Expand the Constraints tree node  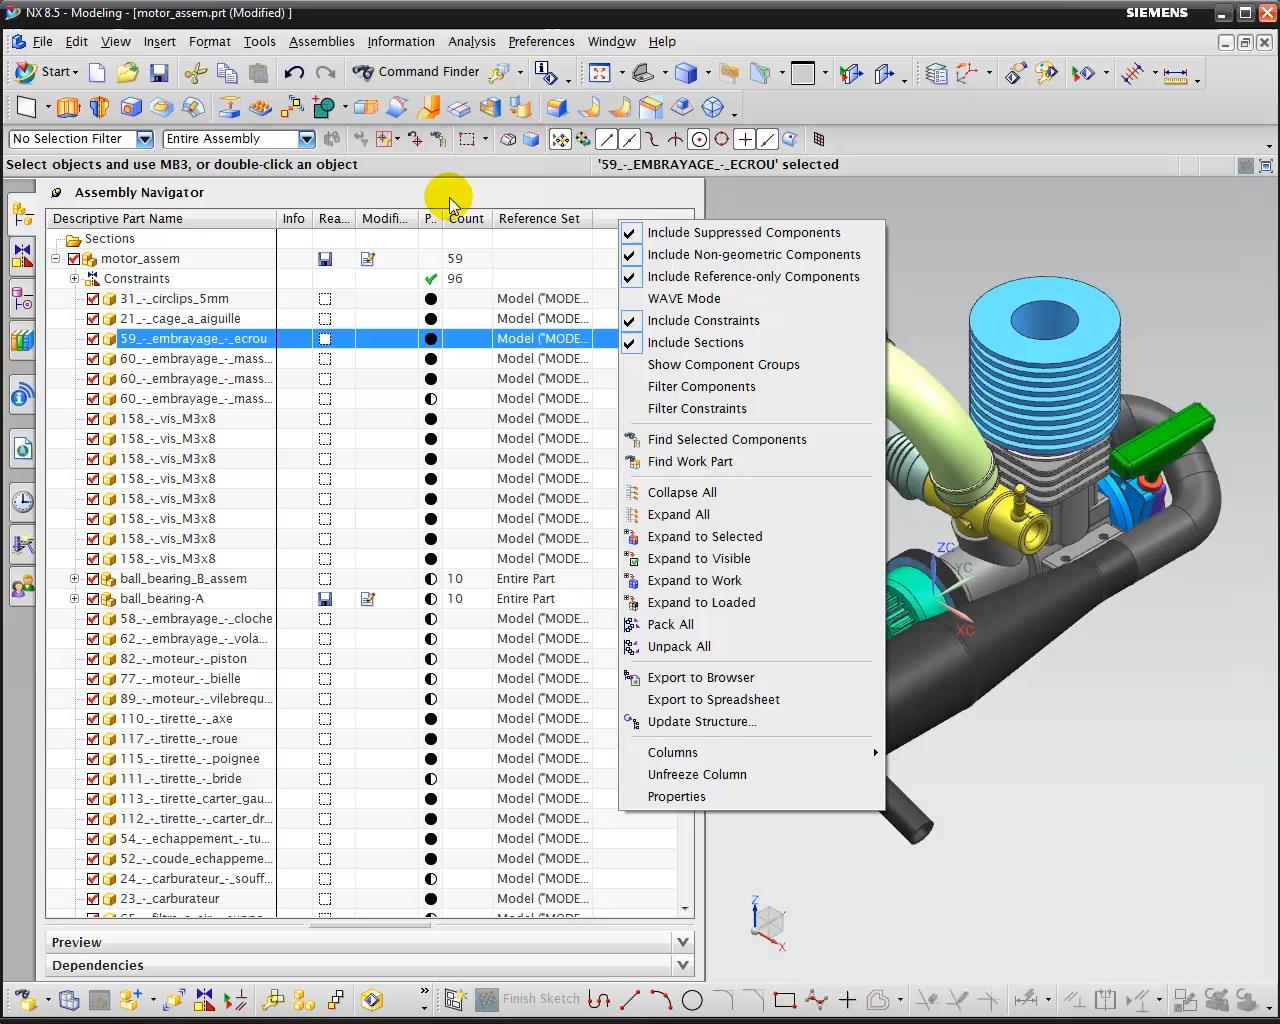click(x=74, y=279)
